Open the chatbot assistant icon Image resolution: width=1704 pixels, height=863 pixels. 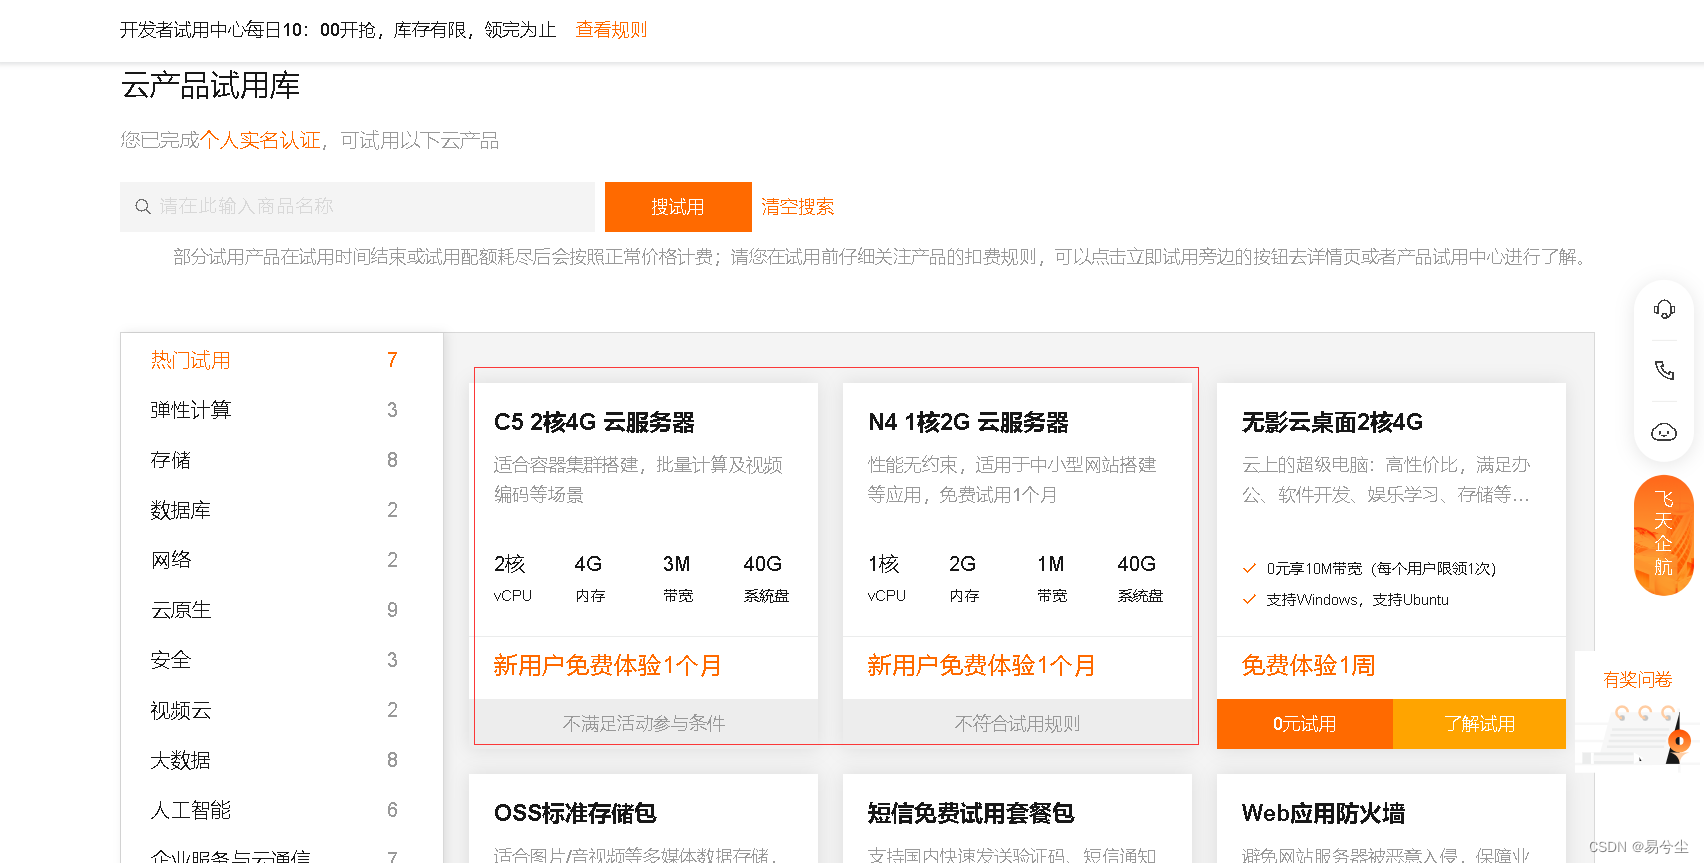pyautogui.click(x=1664, y=432)
